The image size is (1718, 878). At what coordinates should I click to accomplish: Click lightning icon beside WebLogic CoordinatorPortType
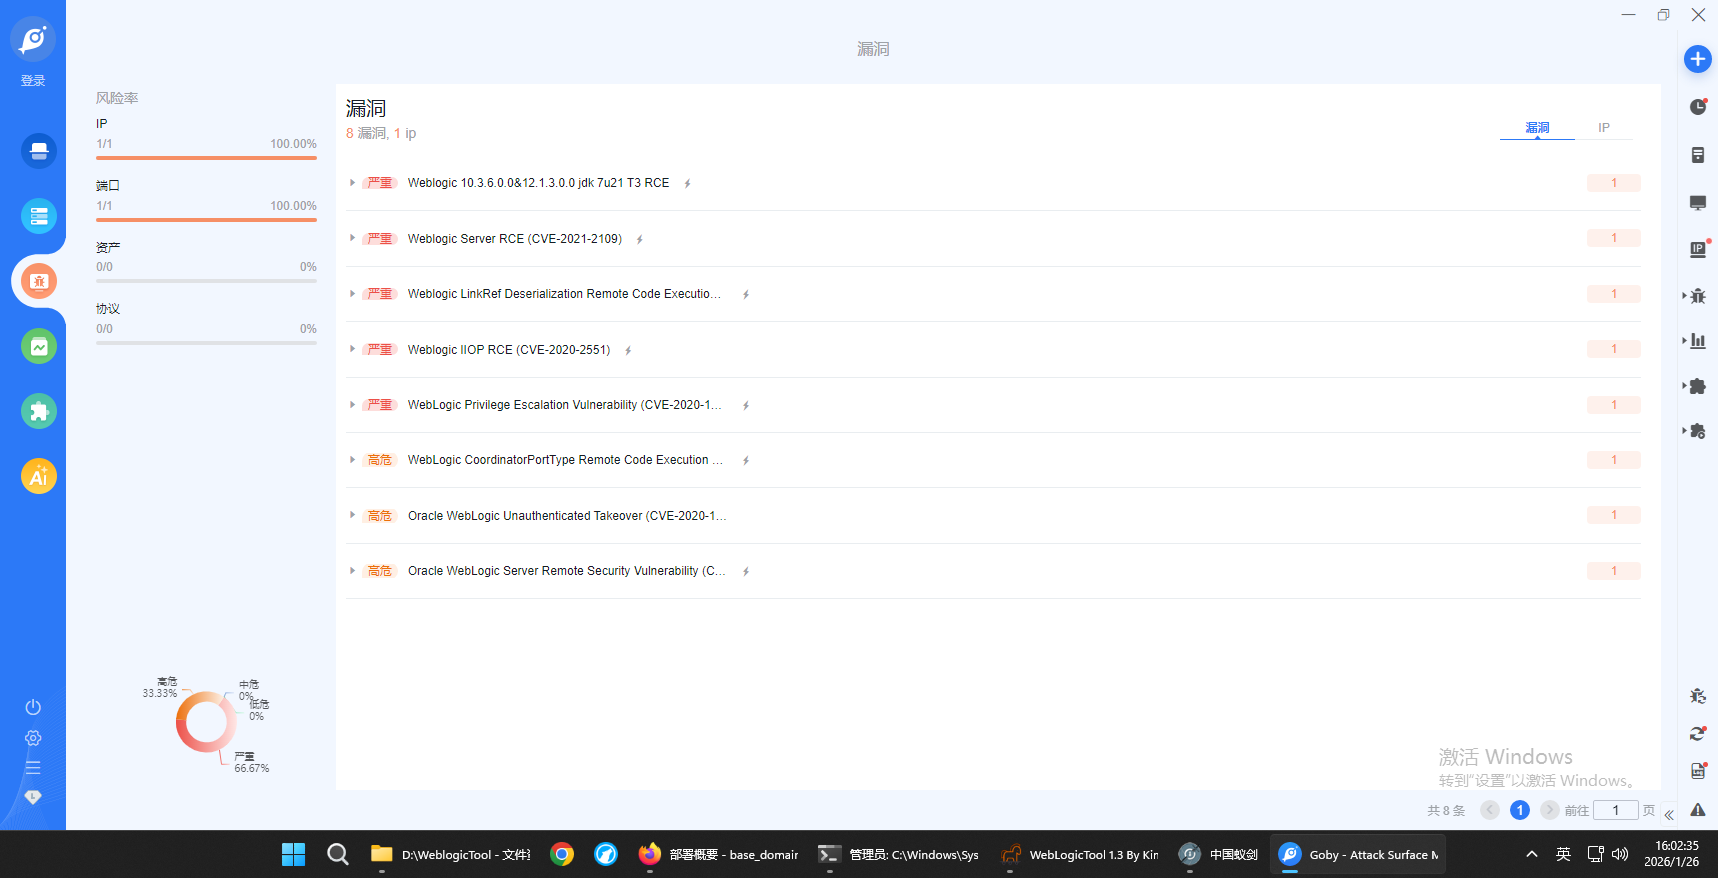point(746,460)
